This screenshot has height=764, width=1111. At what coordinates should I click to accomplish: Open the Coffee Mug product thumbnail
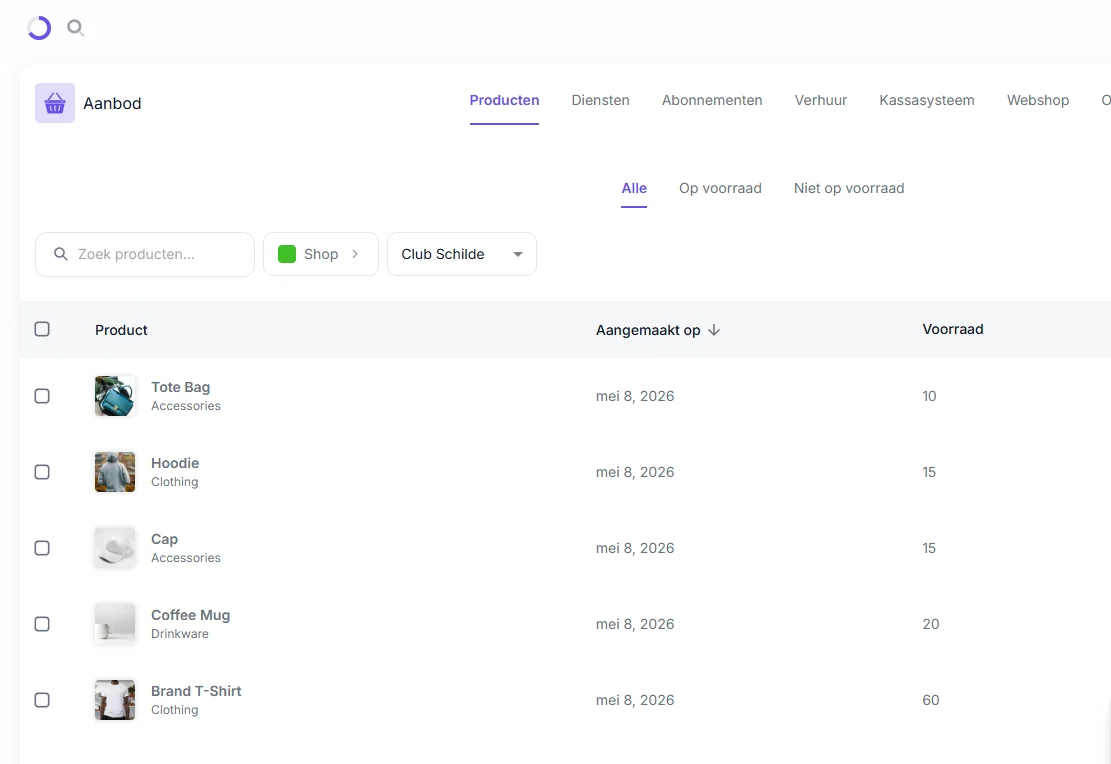115,623
